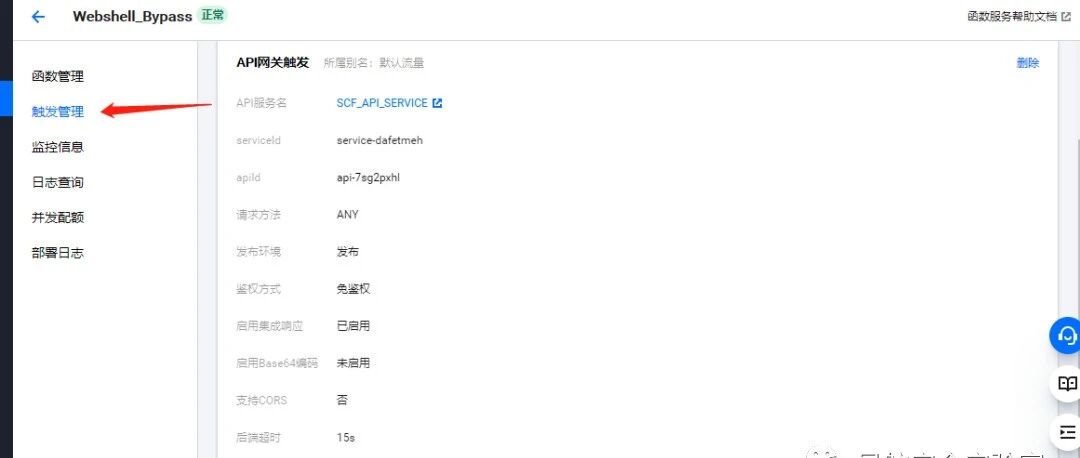The height and width of the screenshot is (458, 1080).
Task: Open the external link icon beside SCF_API_SERVICE
Action: click(437, 103)
